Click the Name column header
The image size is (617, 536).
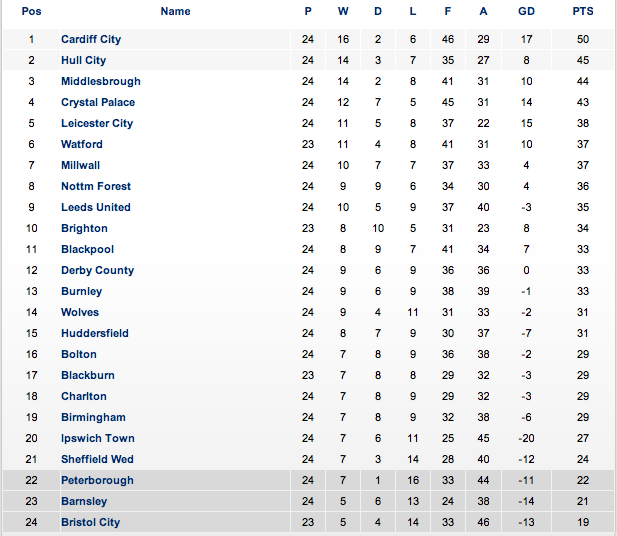(175, 12)
